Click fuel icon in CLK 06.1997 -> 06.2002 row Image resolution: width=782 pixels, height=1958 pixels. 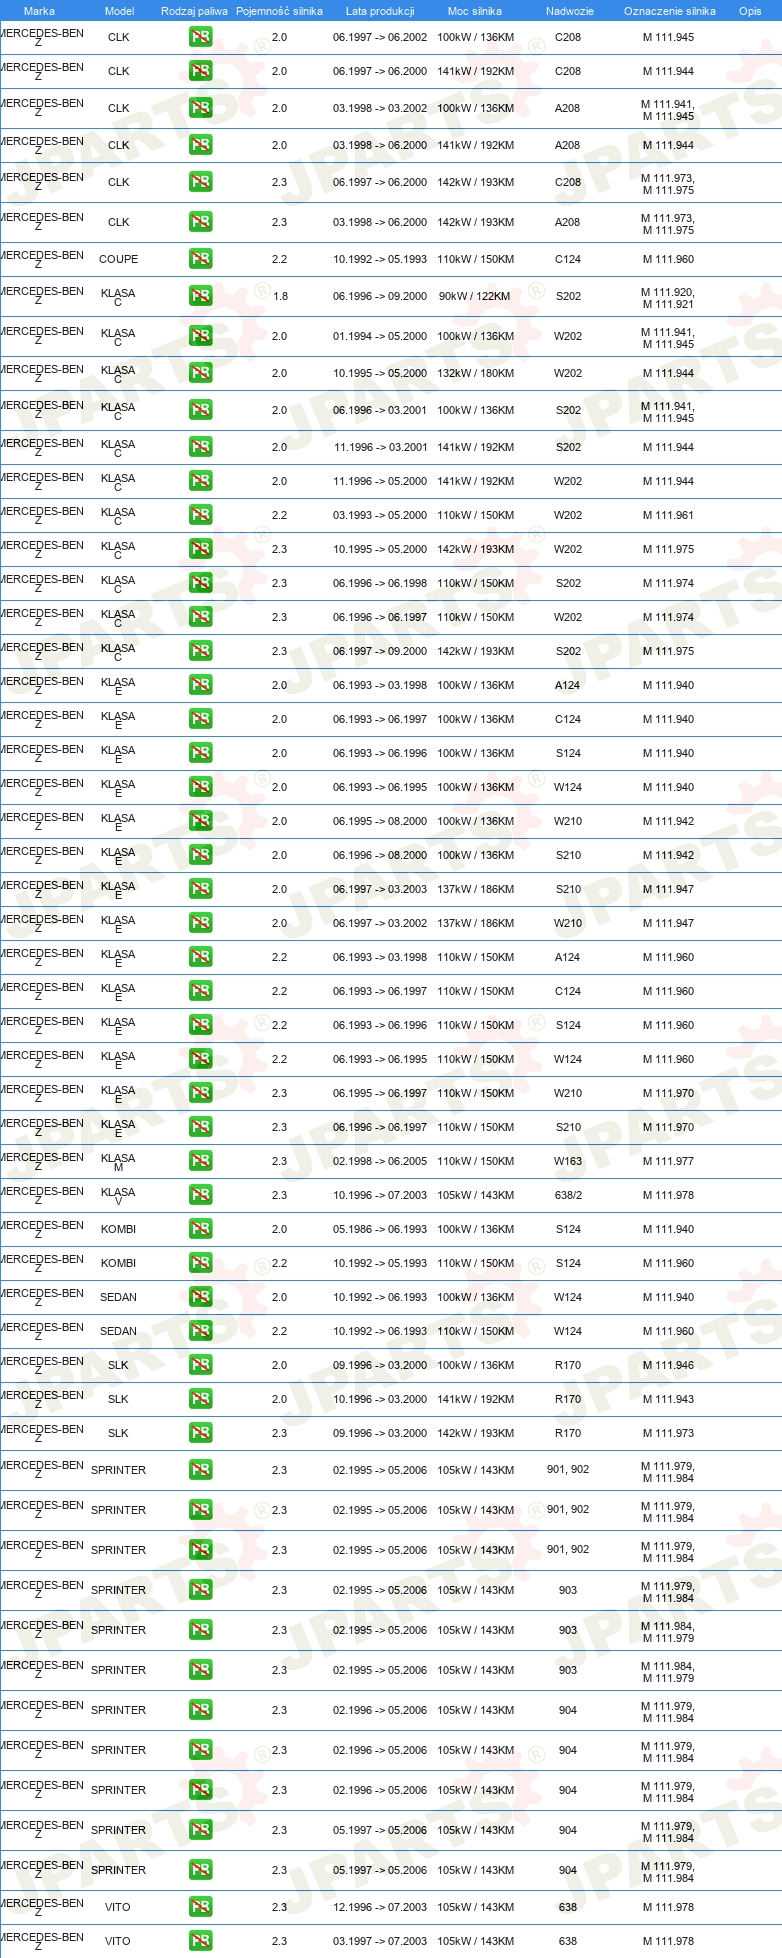pyautogui.click(x=200, y=37)
